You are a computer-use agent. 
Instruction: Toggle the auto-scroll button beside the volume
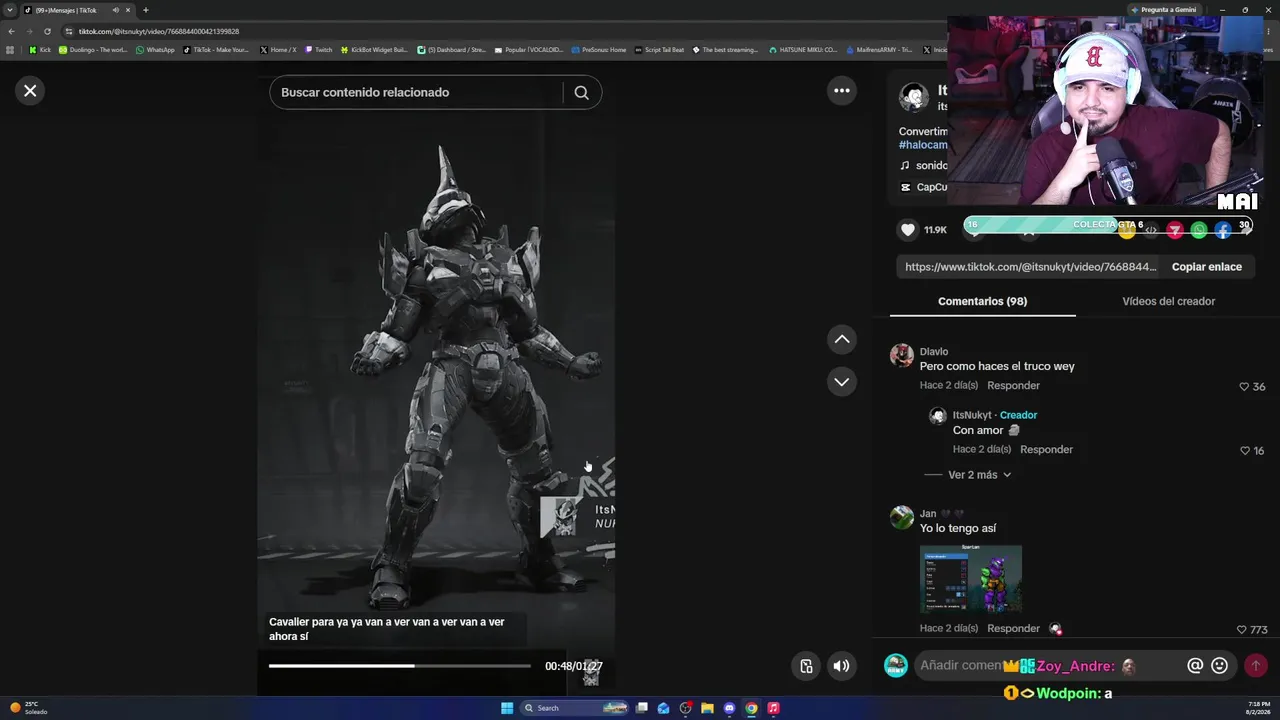806,666
